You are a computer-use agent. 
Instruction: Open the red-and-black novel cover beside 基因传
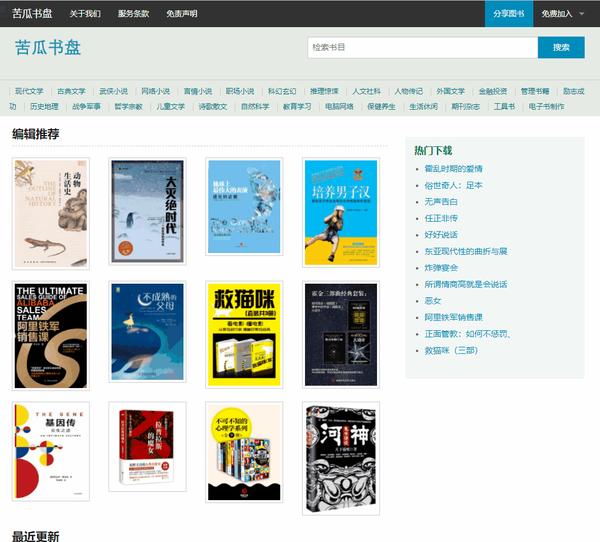(x=147, y=446)
